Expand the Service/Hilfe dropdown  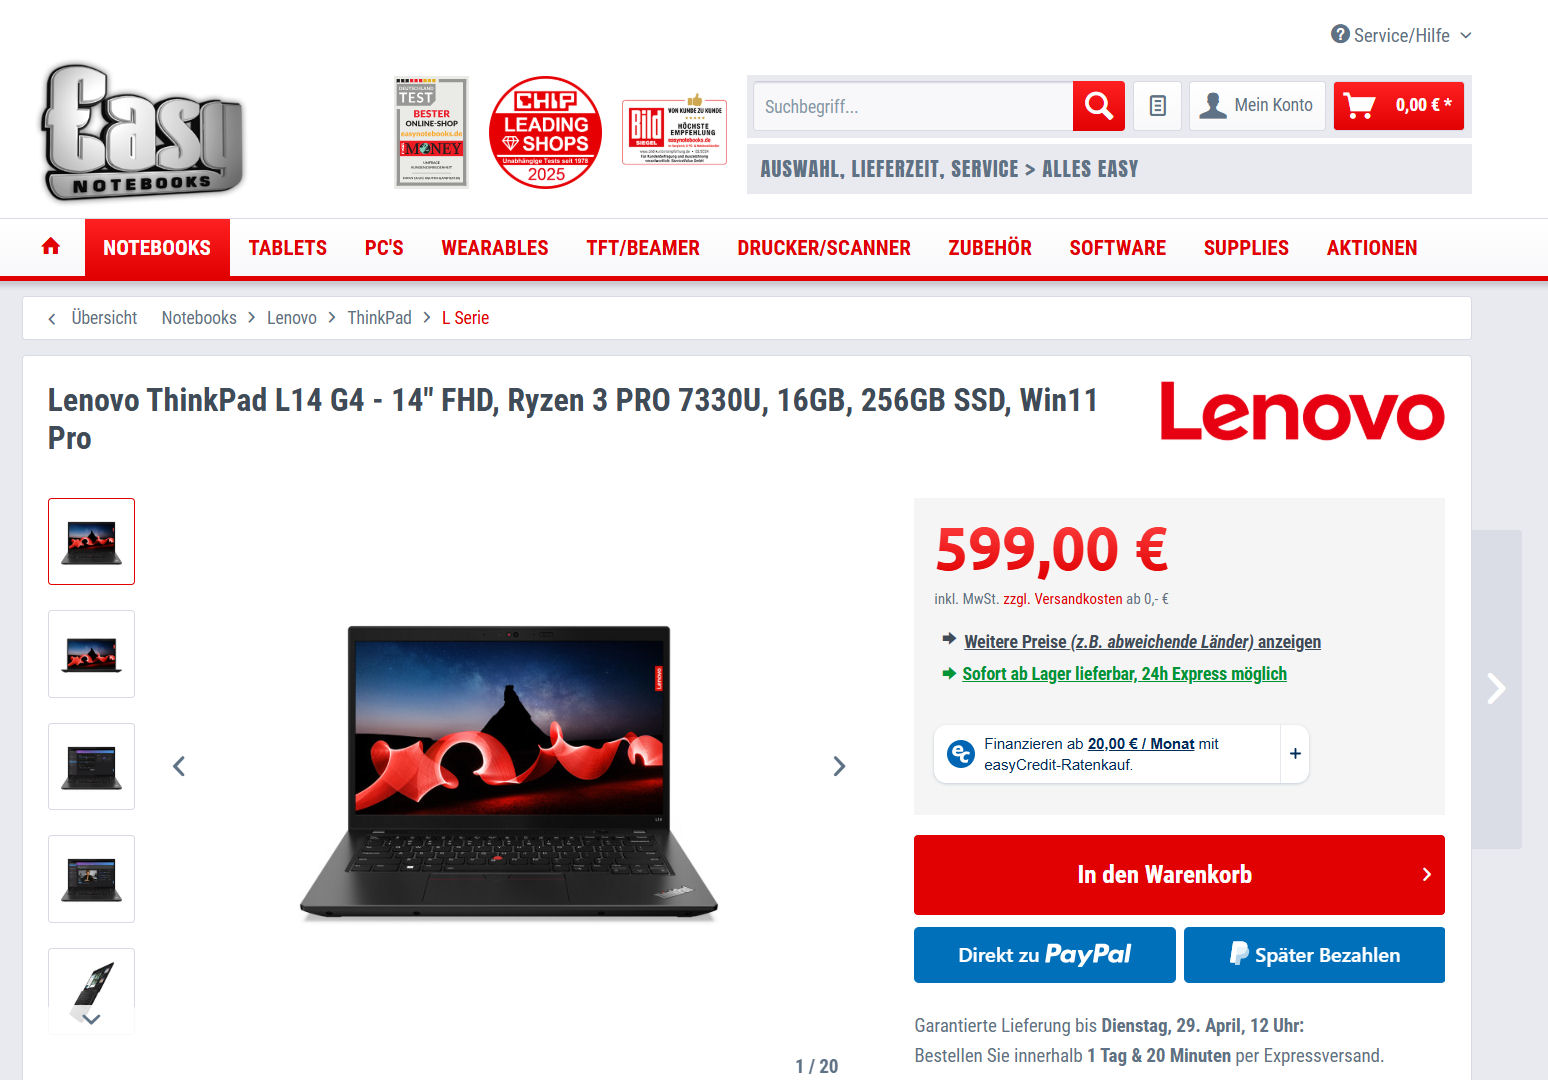coord(1401,35)
